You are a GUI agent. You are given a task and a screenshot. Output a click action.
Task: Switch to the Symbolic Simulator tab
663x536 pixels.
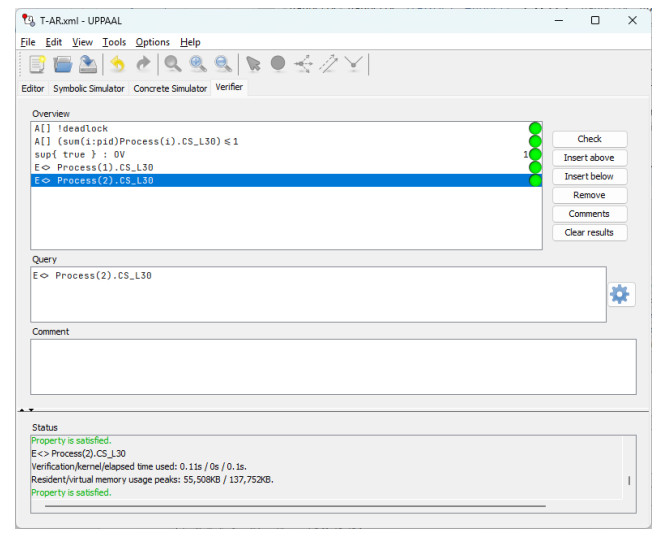[89, 88]
